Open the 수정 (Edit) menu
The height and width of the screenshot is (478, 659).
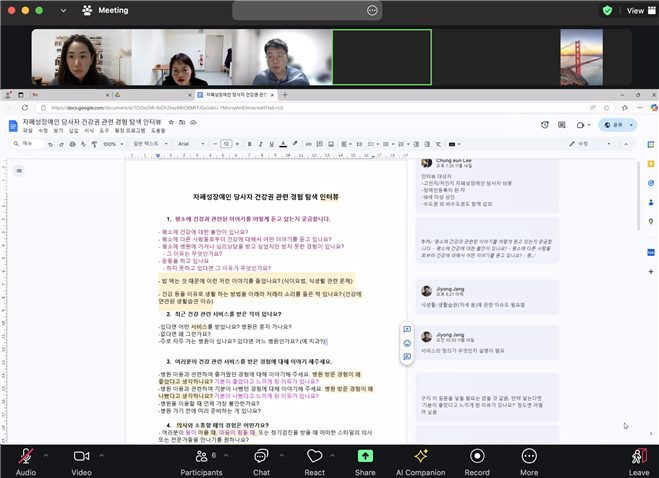click(x=43, y=131)
